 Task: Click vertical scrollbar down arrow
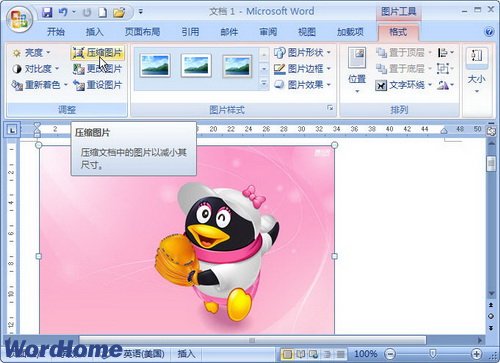tap(491, 294)
